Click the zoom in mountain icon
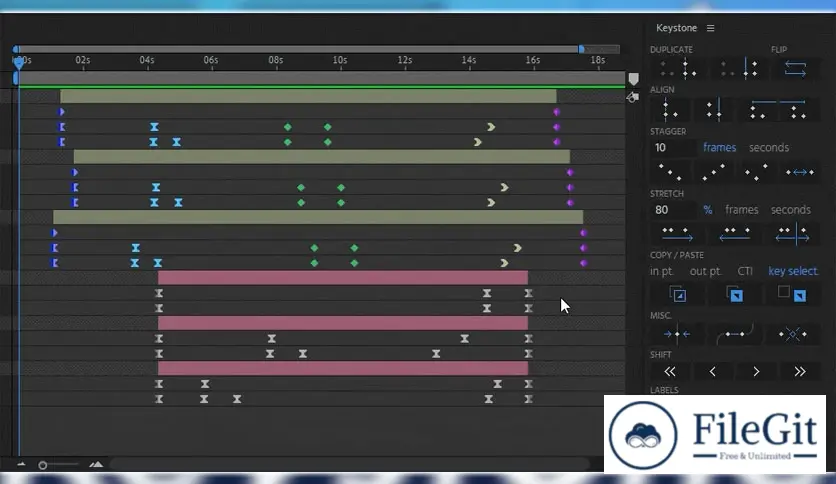 96,465
